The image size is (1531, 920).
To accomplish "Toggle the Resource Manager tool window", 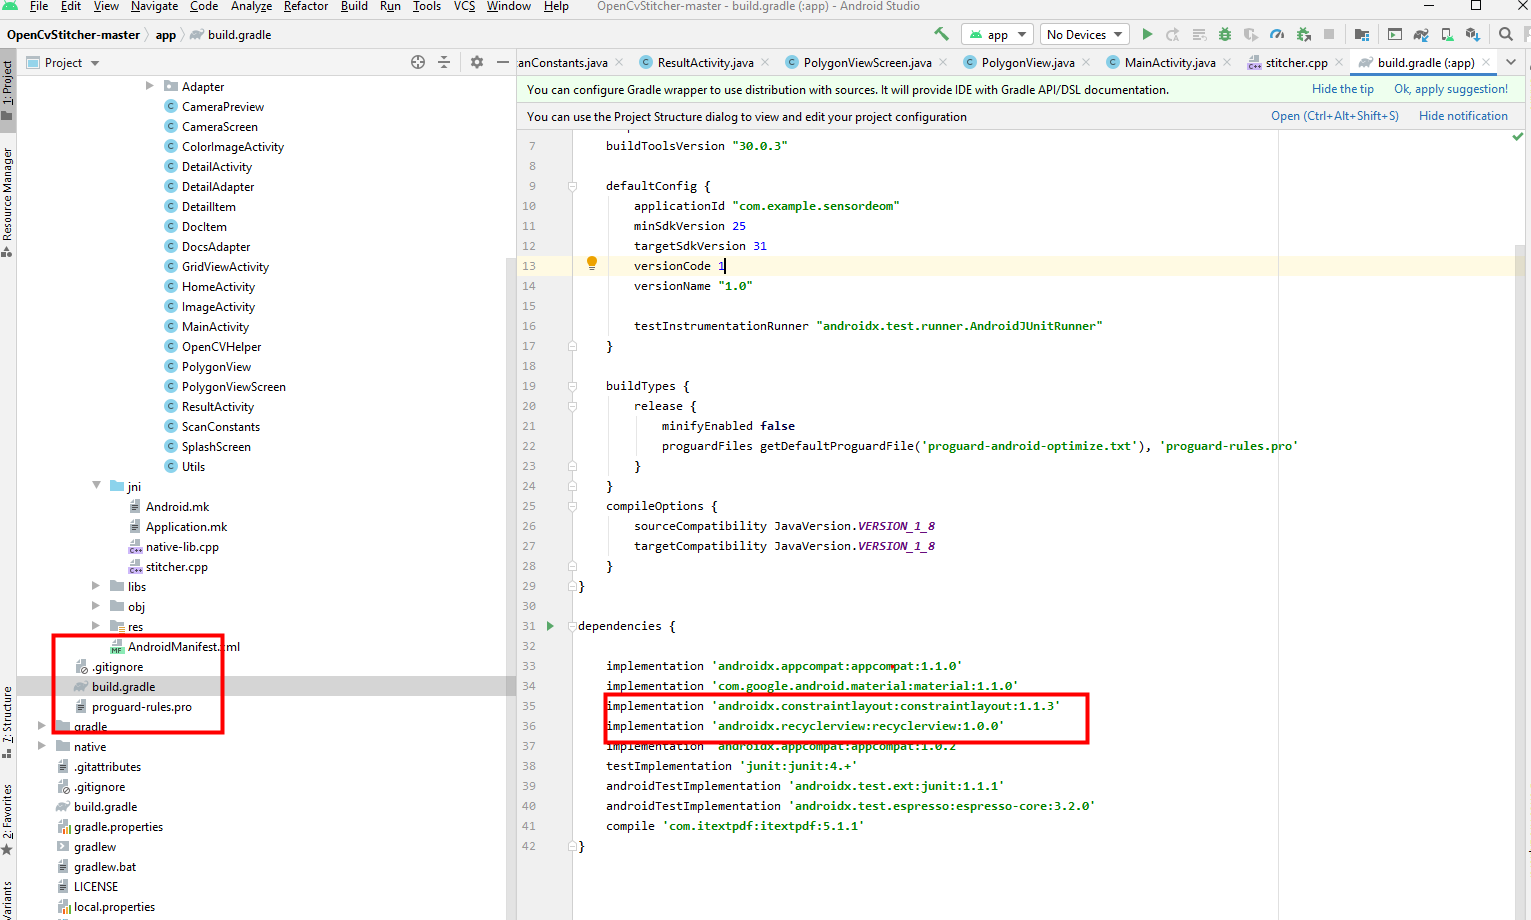I will click(x=7, y=202).
